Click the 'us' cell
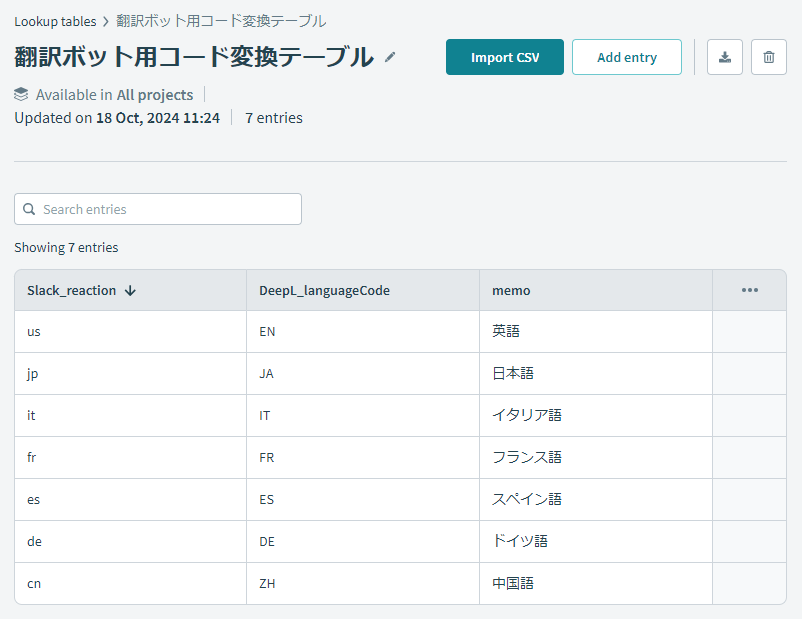The image size is (802, 619). pos(130,331)
